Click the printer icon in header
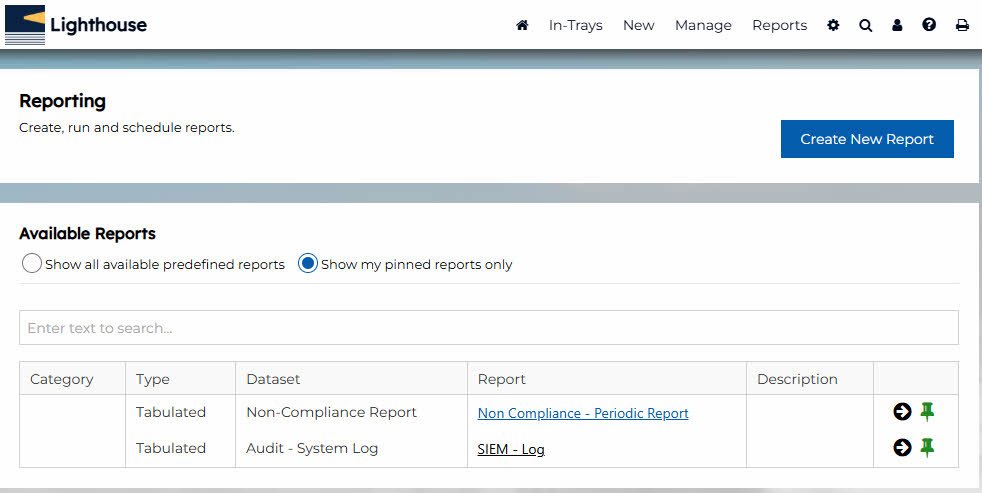 click(x=962, y=25)
